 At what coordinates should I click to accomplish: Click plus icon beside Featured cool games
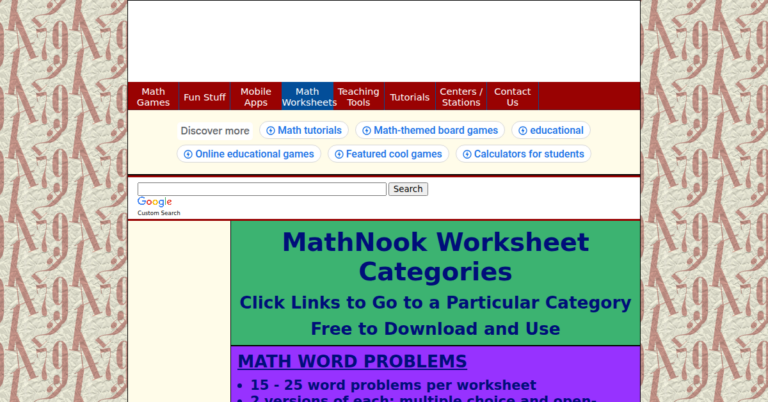(x=339, y=154)
